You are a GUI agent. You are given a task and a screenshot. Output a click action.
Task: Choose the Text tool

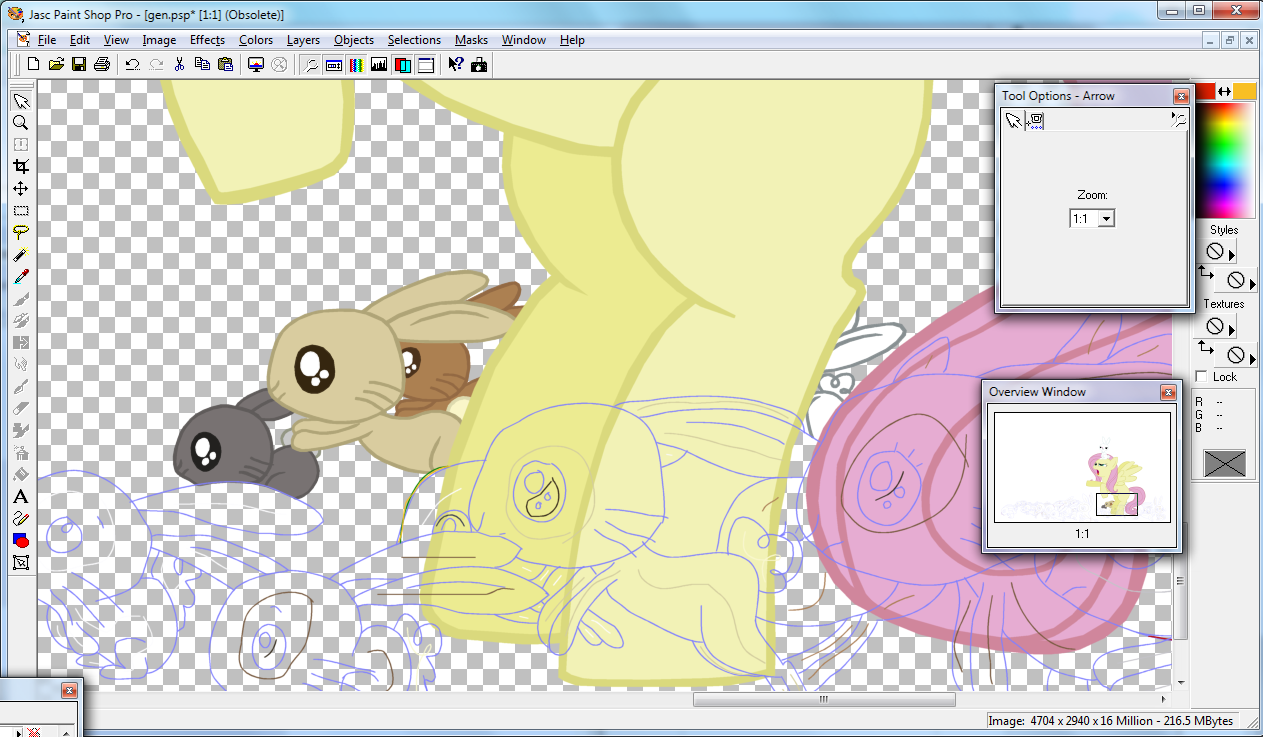point(20,497)
